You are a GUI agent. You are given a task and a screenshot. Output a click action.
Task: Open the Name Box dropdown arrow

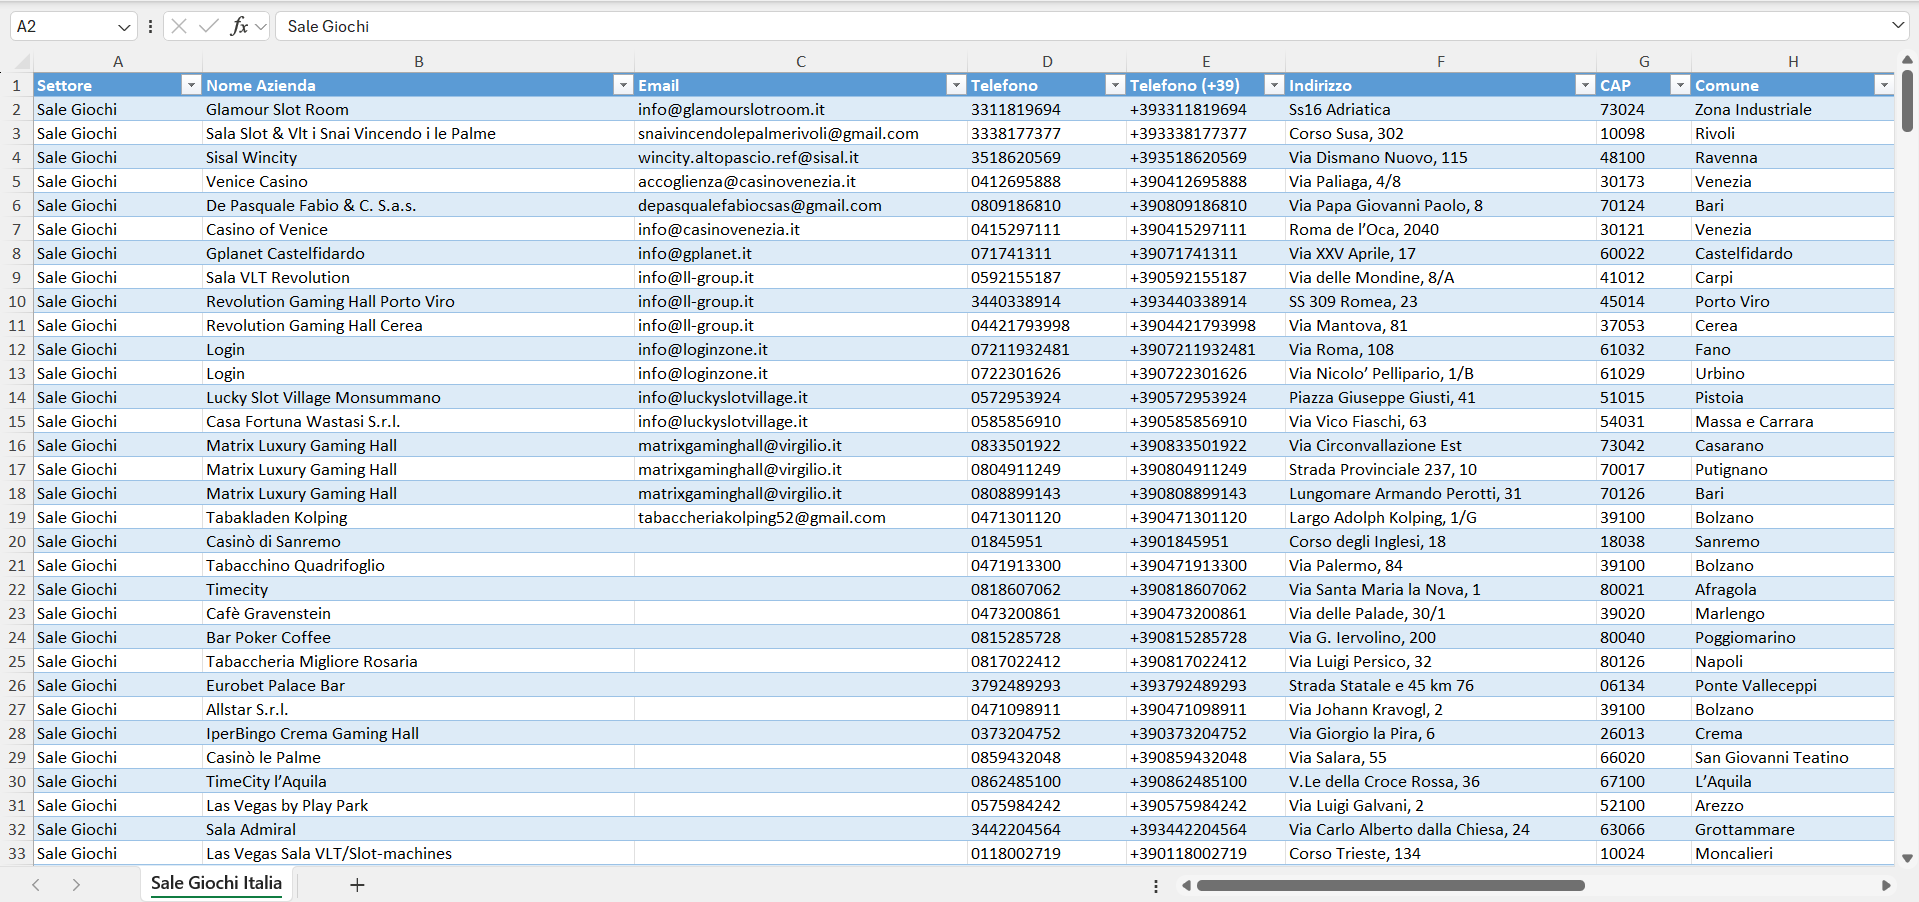click(x=124, y=27)
